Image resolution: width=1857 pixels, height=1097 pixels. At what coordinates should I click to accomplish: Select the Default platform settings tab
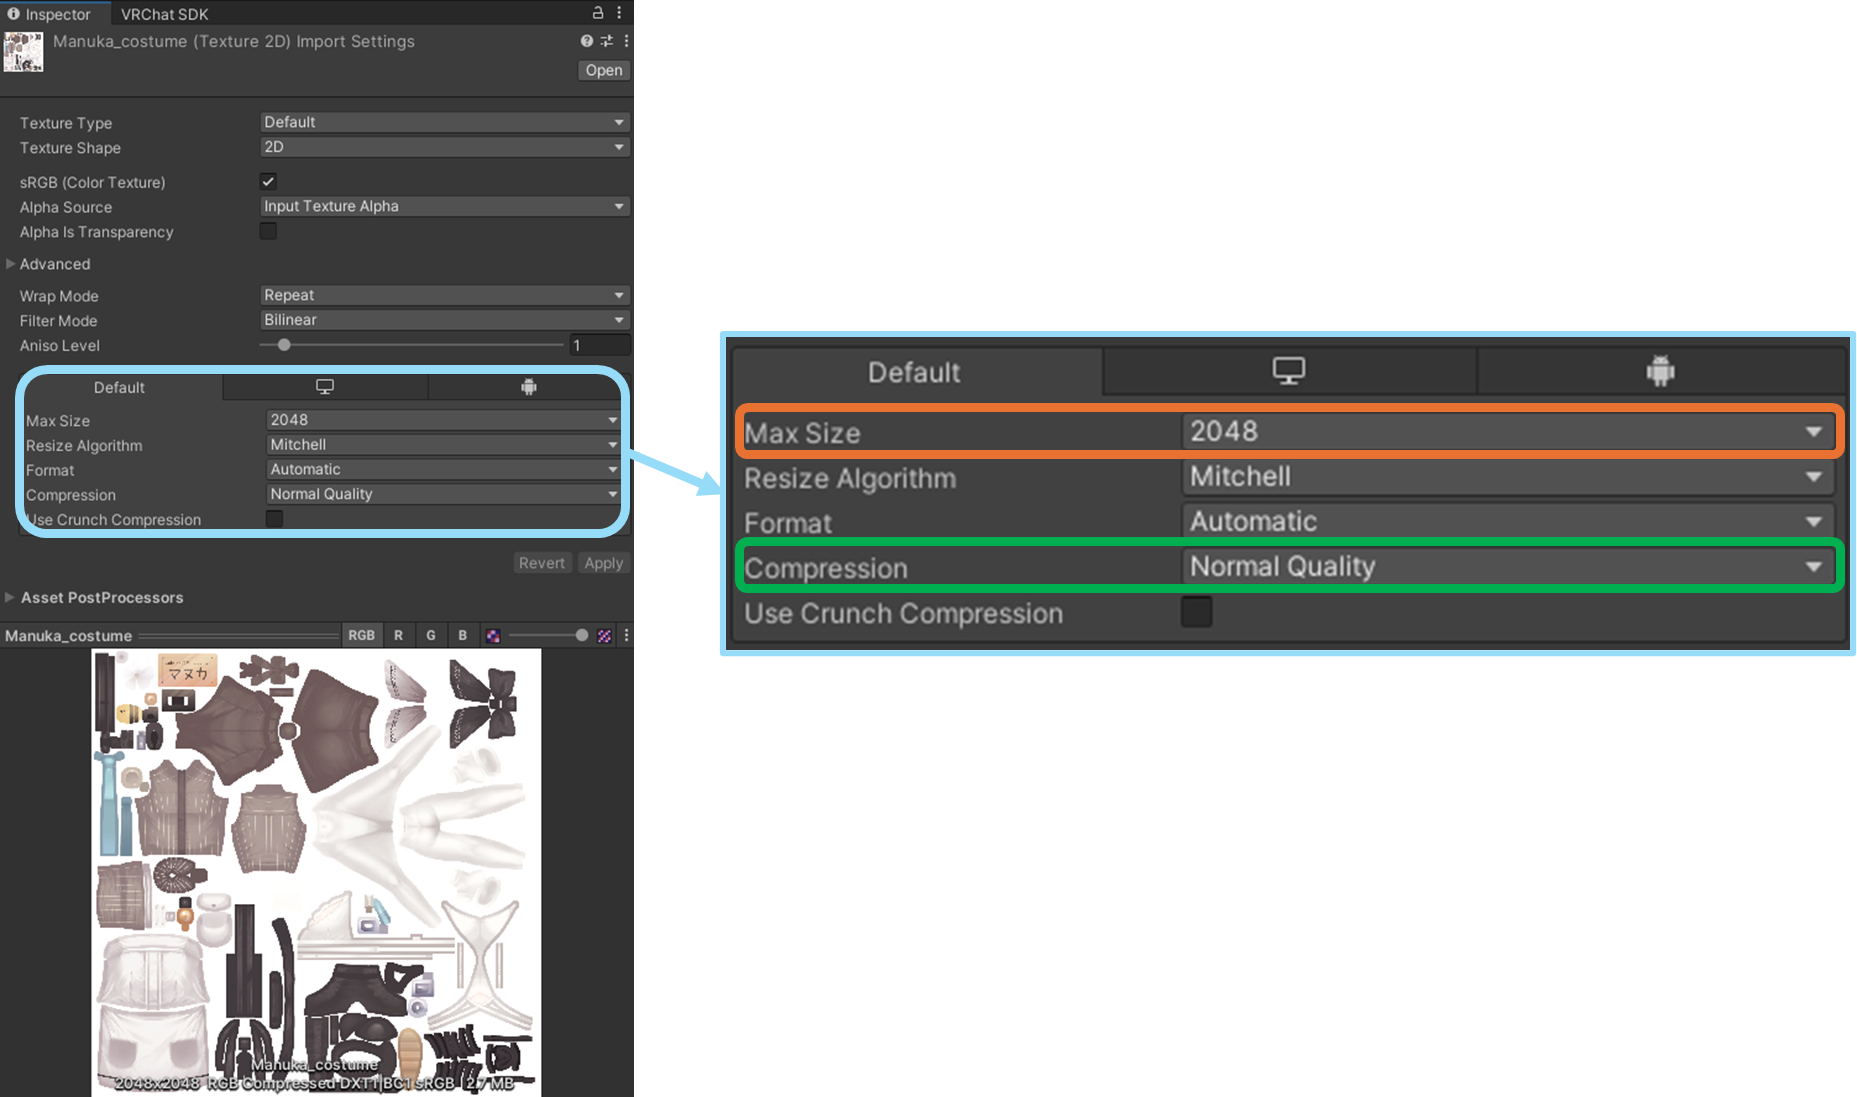coord(119,388)
